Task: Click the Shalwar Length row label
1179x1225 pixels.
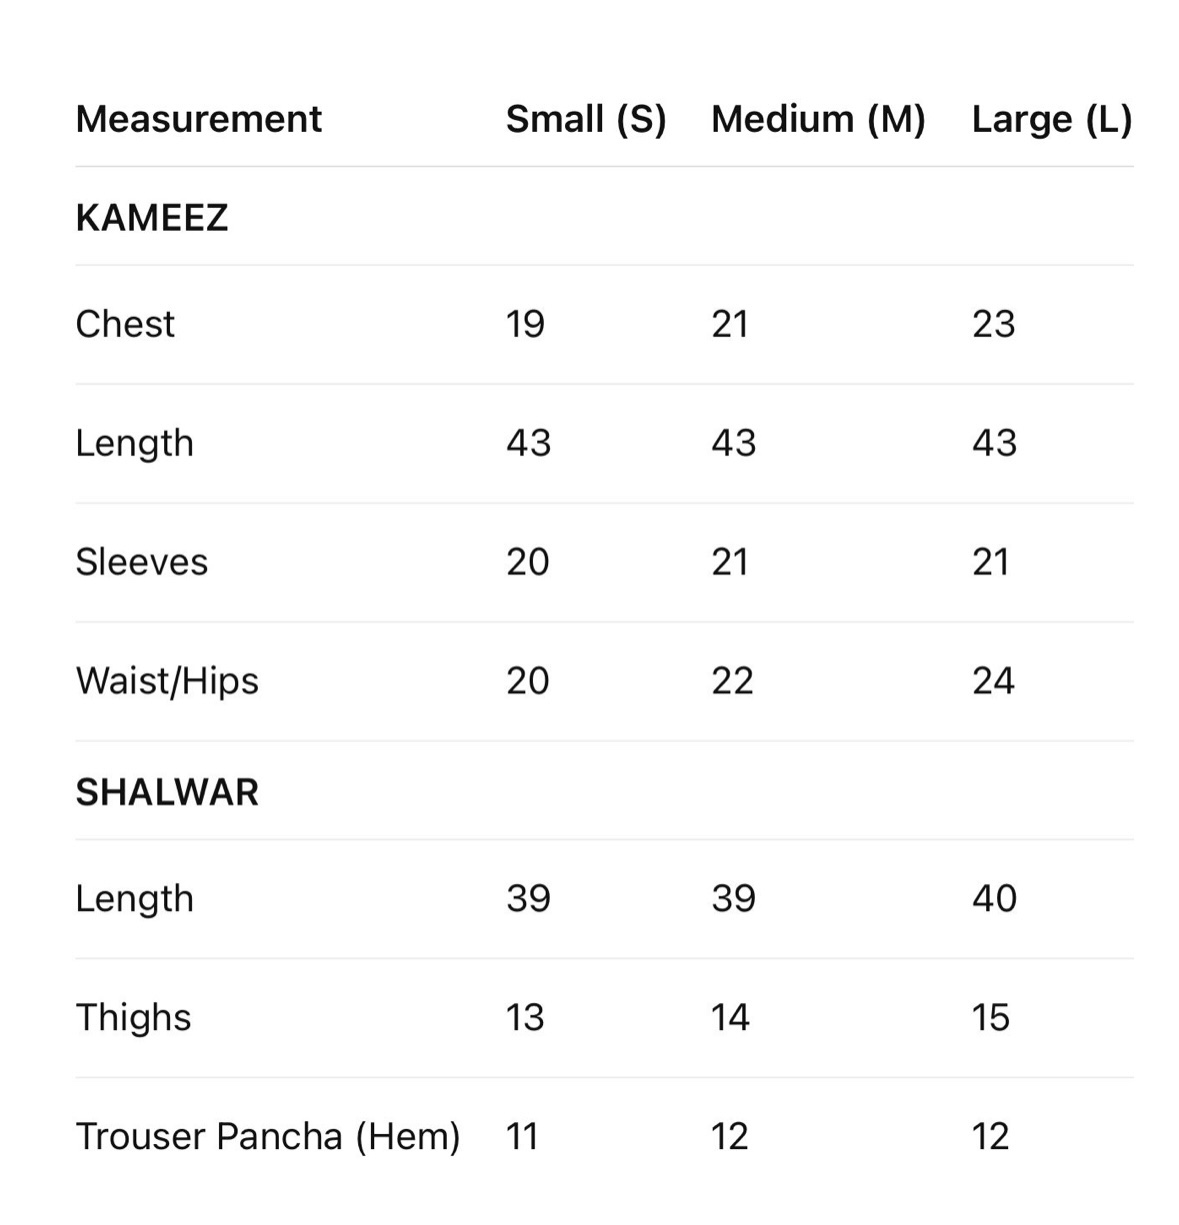Action: (x=134, y=898)
